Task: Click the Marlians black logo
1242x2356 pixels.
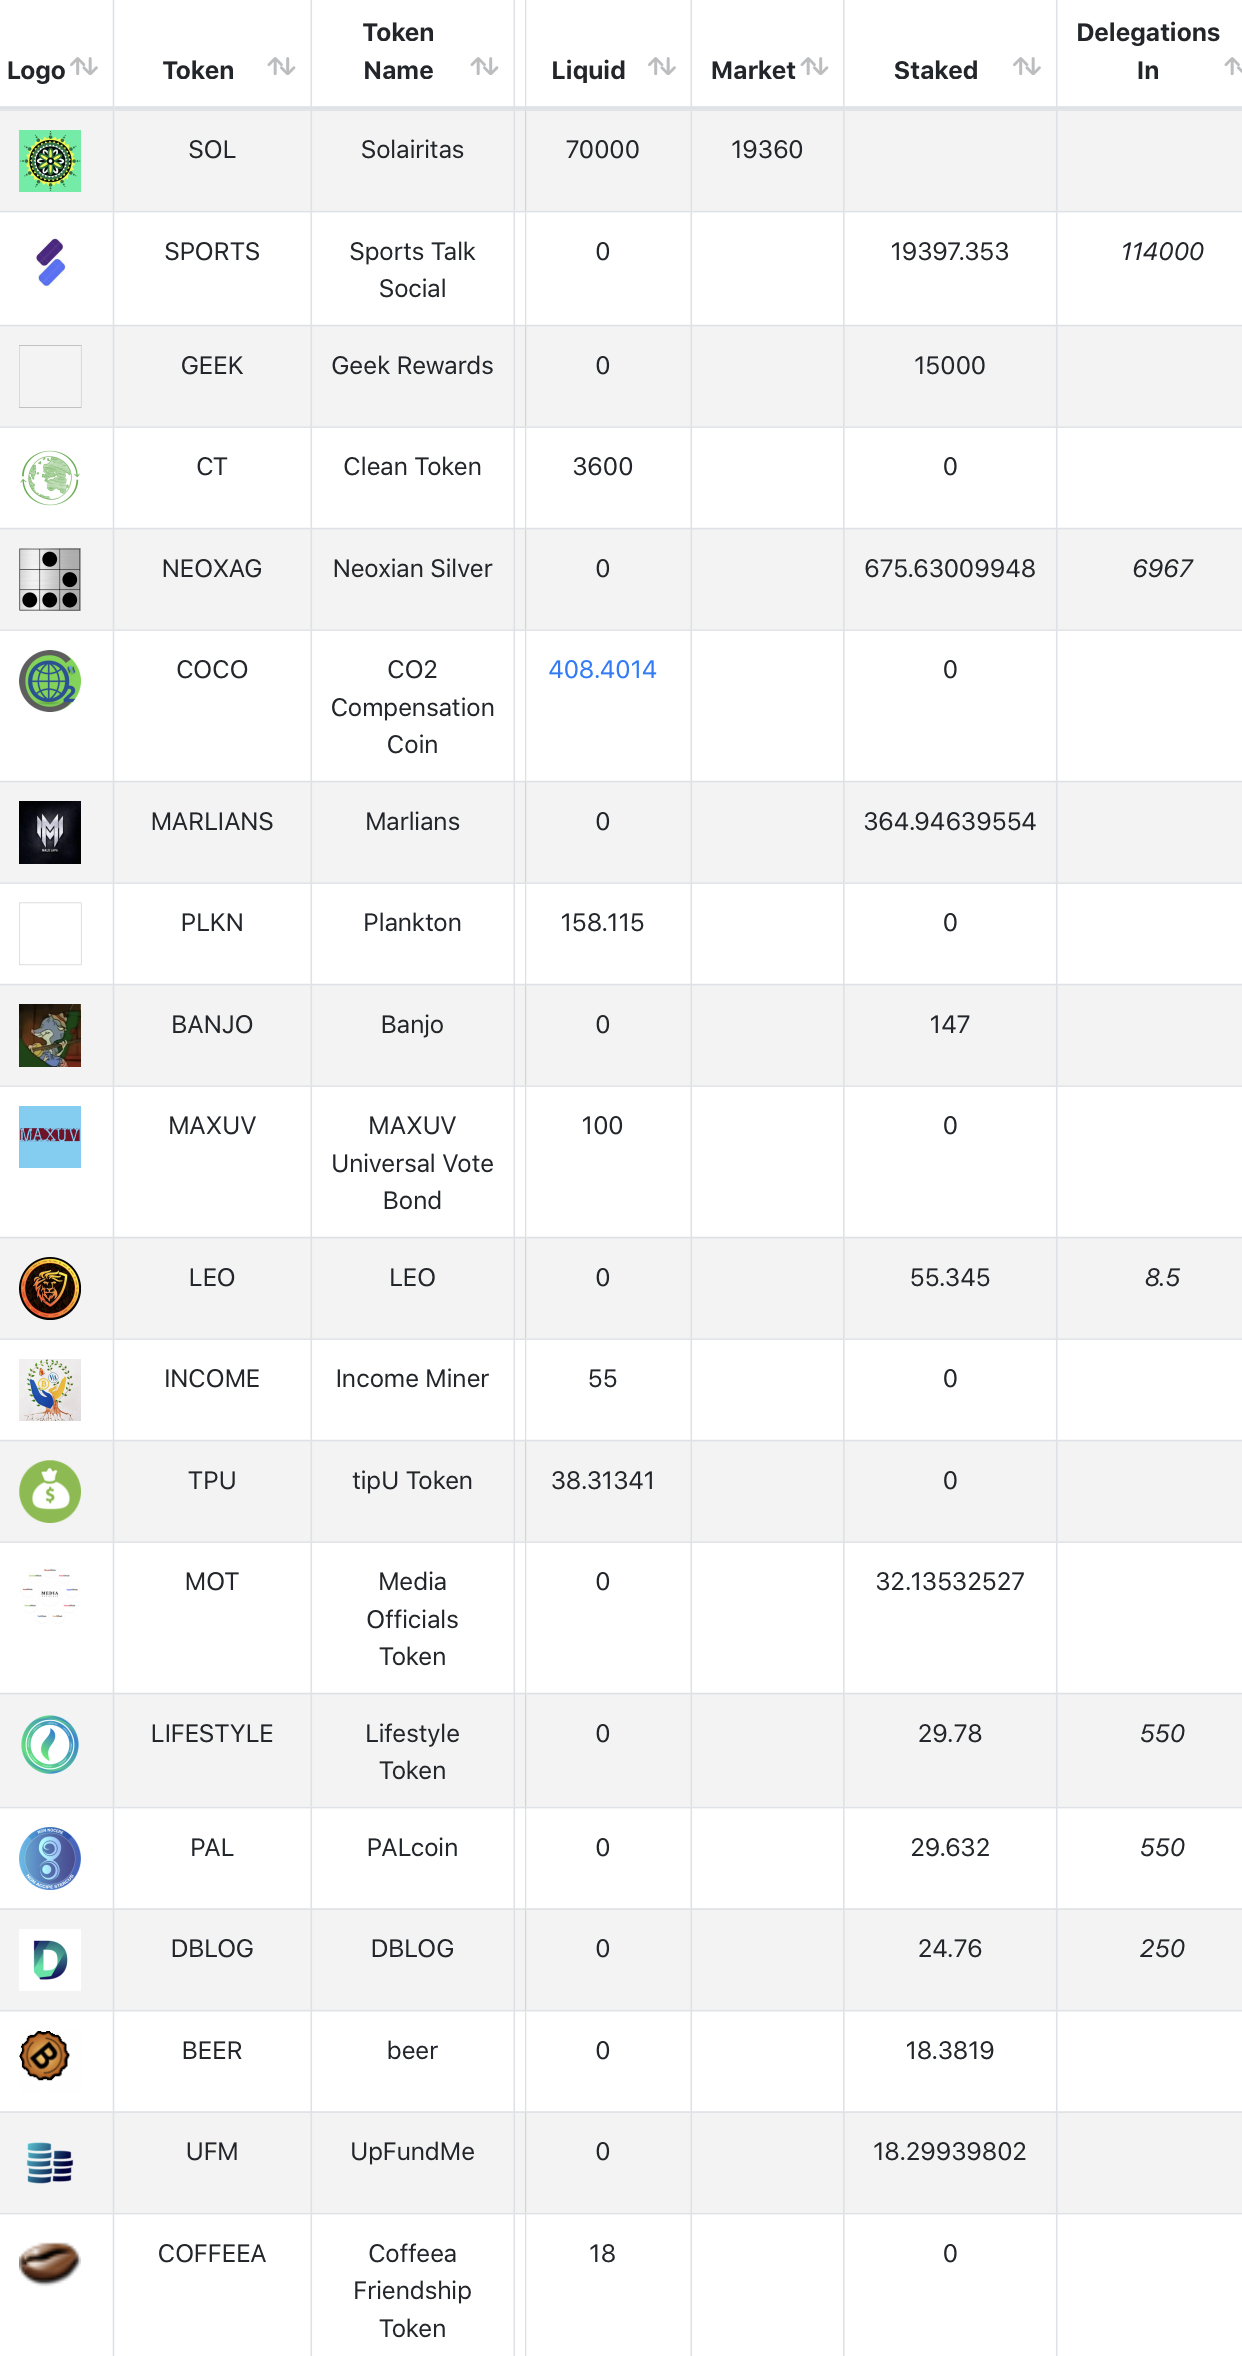Action: (x=50, y=832)
